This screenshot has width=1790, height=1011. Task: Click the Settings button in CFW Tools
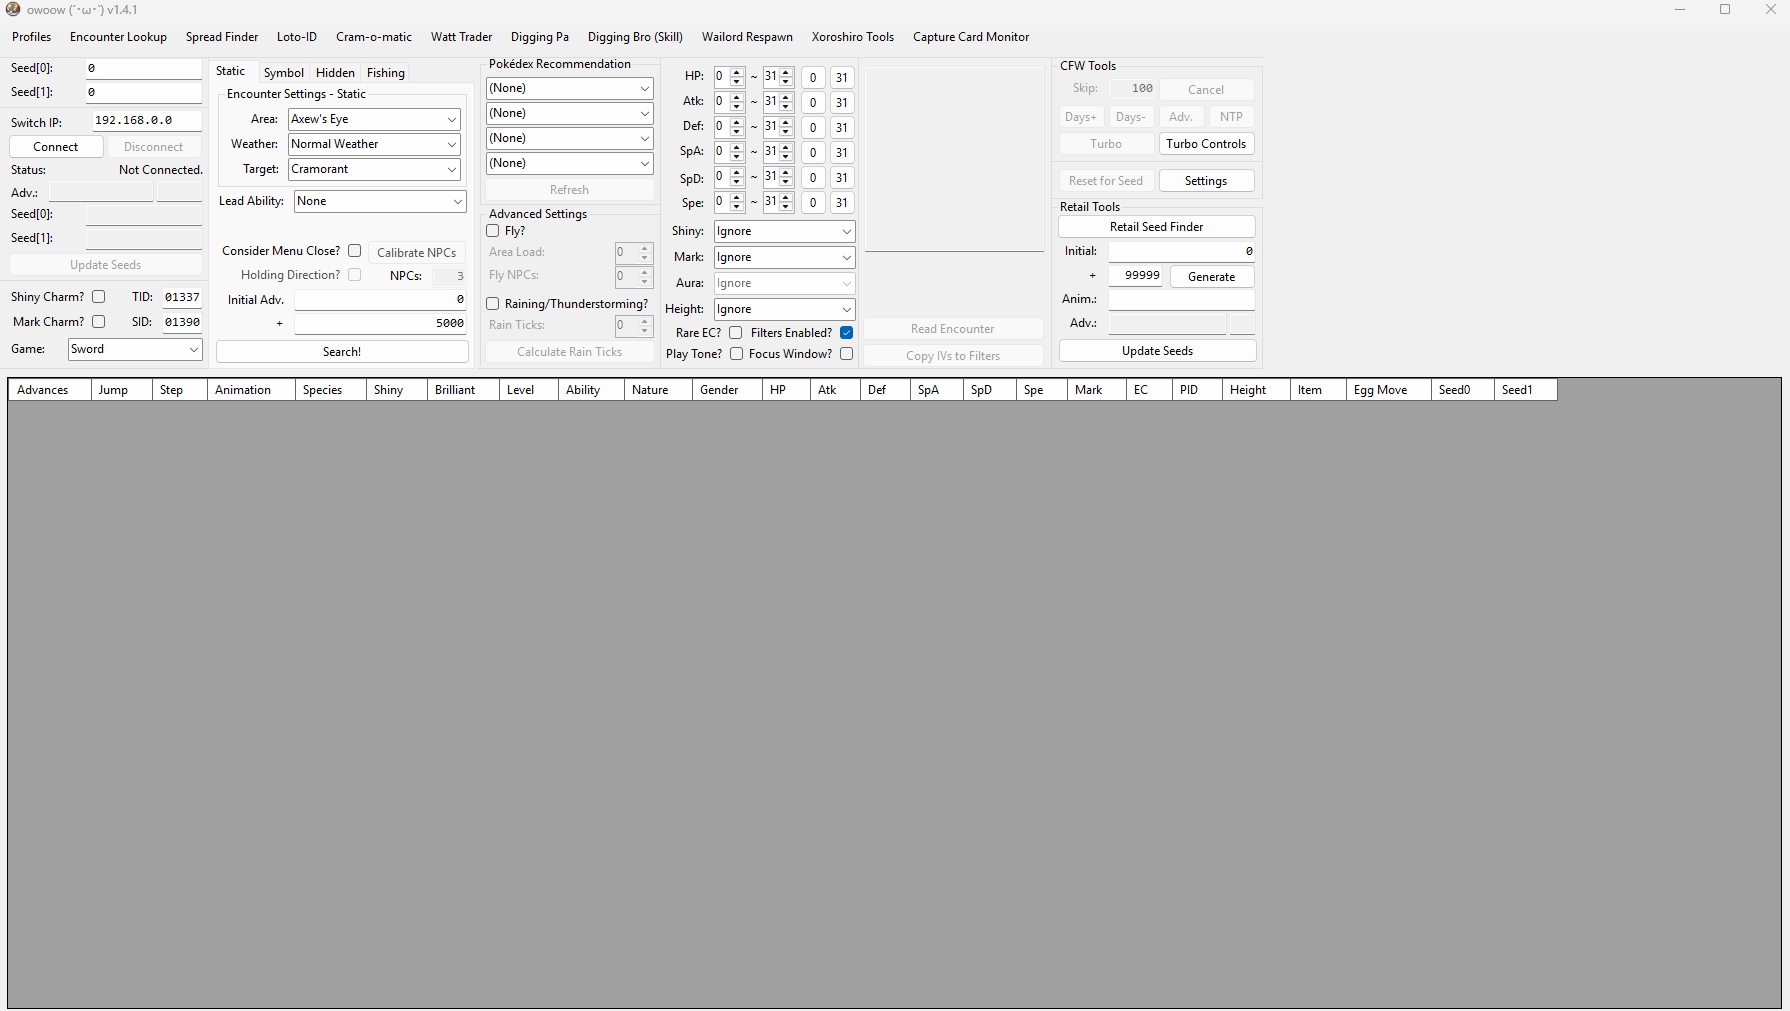(1206, 181)
